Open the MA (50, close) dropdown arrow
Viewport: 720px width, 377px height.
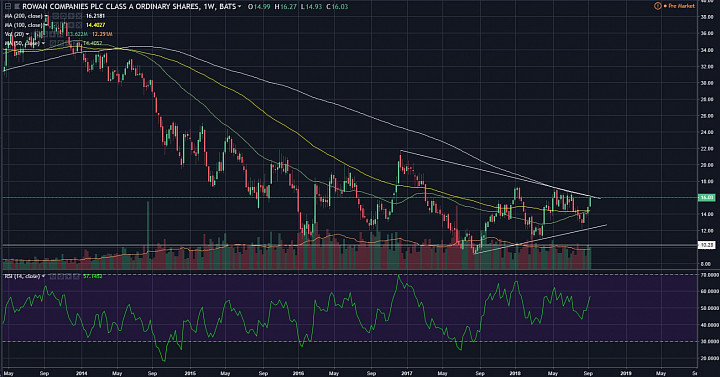[44, 43]
